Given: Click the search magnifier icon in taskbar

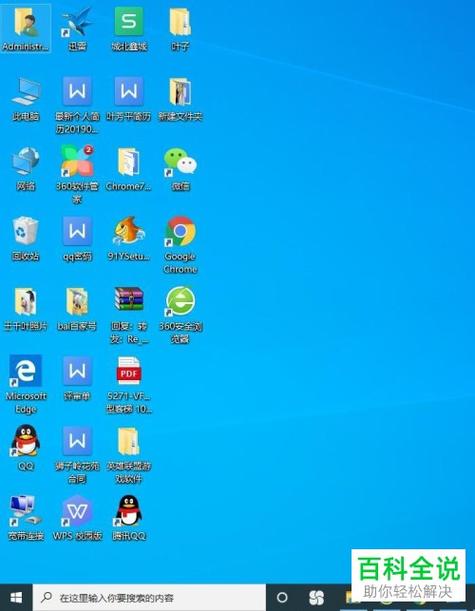Looking at the screenshot, I should (x=47, y=597).
